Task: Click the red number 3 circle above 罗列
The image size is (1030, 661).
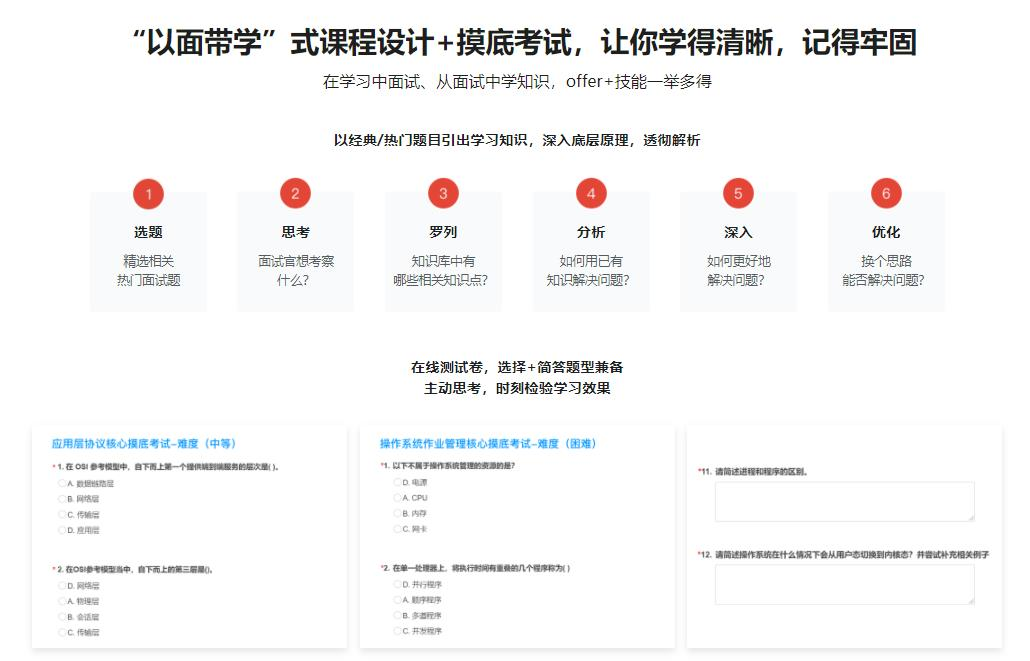Action: [x=443, y=194]
